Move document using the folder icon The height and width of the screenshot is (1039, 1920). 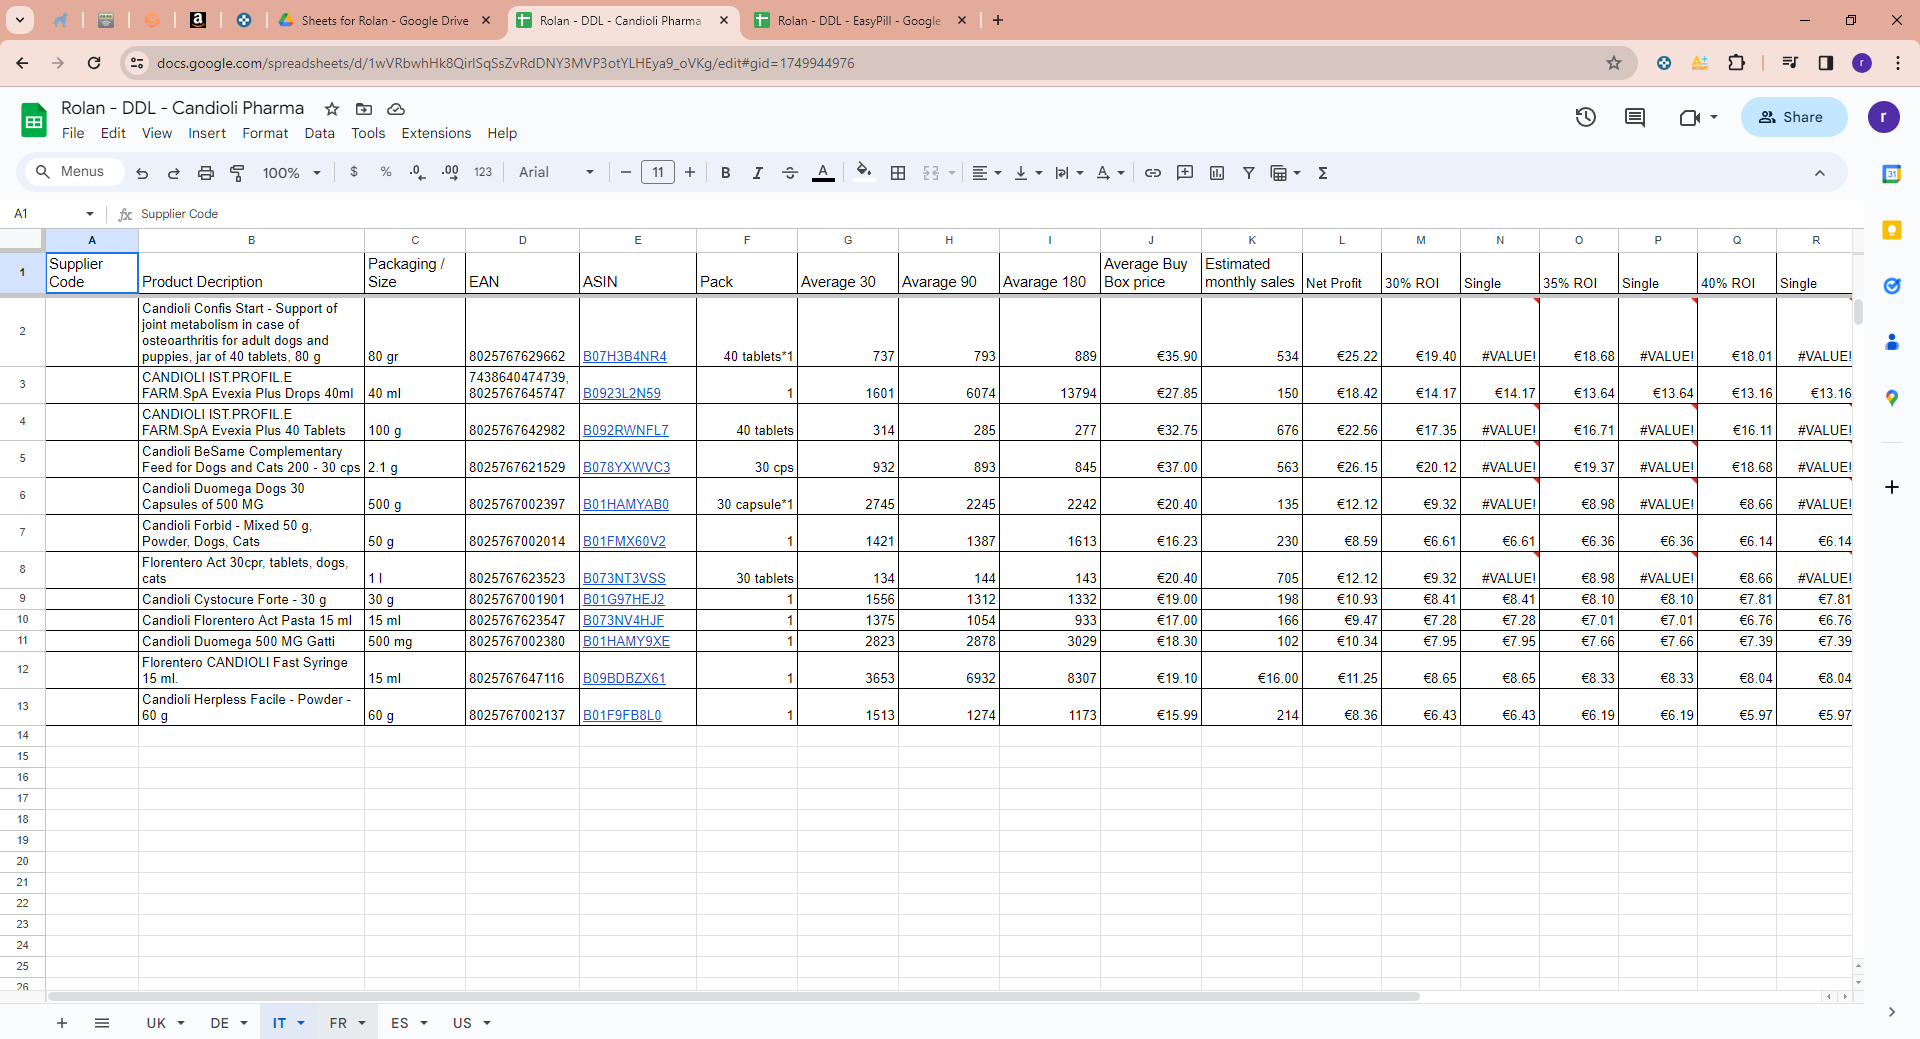point(364,108)
